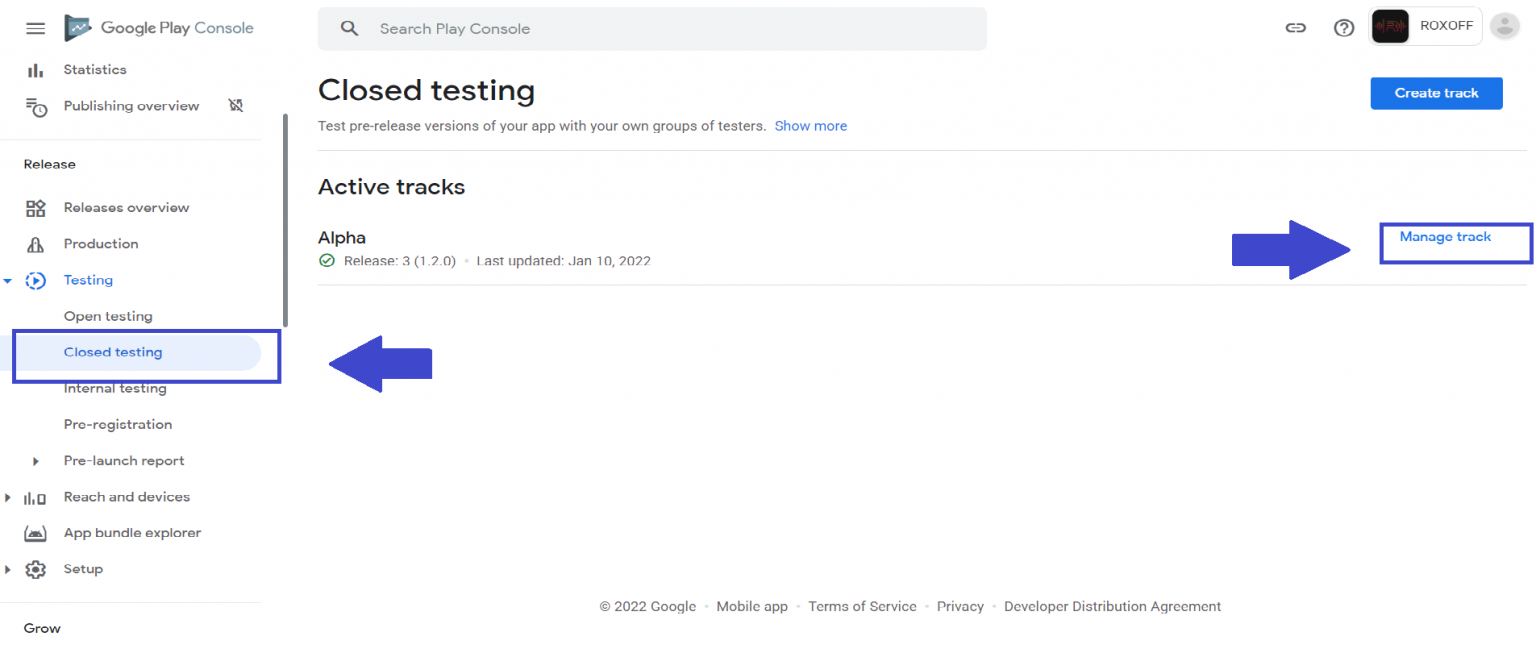Click the ROXOFF app account switcher
This screenshot has height=649, width=1536.
pyautogui.click(x=1425, y=26)
